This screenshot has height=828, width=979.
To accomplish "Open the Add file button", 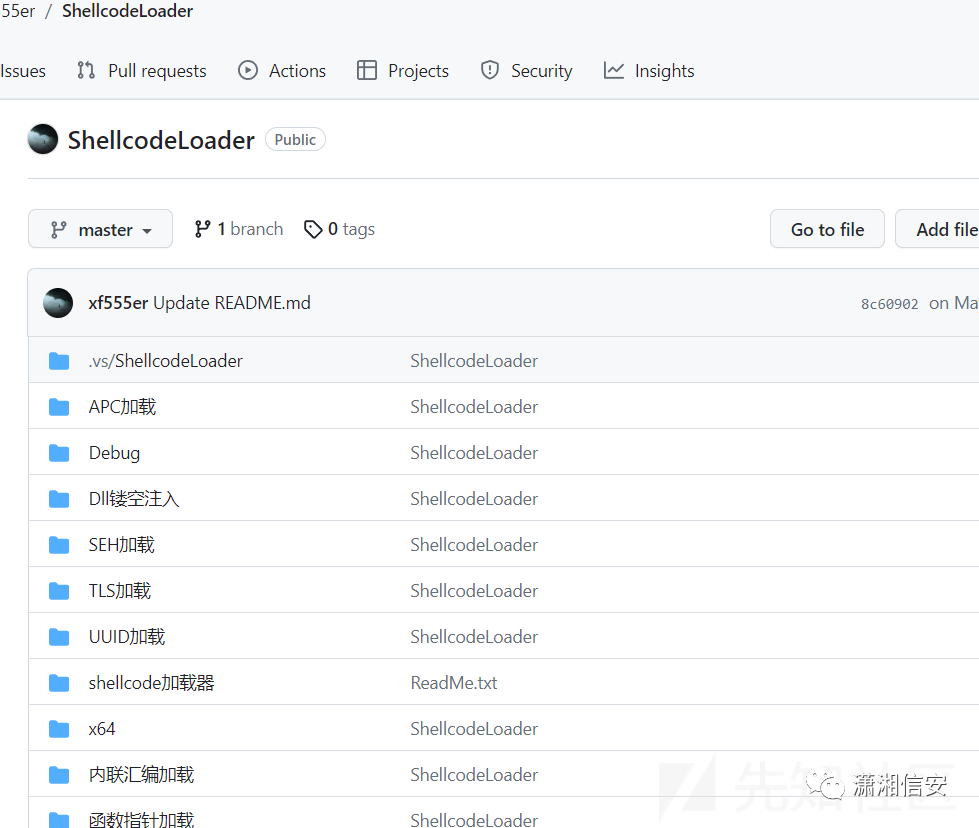I will point(937,229).
